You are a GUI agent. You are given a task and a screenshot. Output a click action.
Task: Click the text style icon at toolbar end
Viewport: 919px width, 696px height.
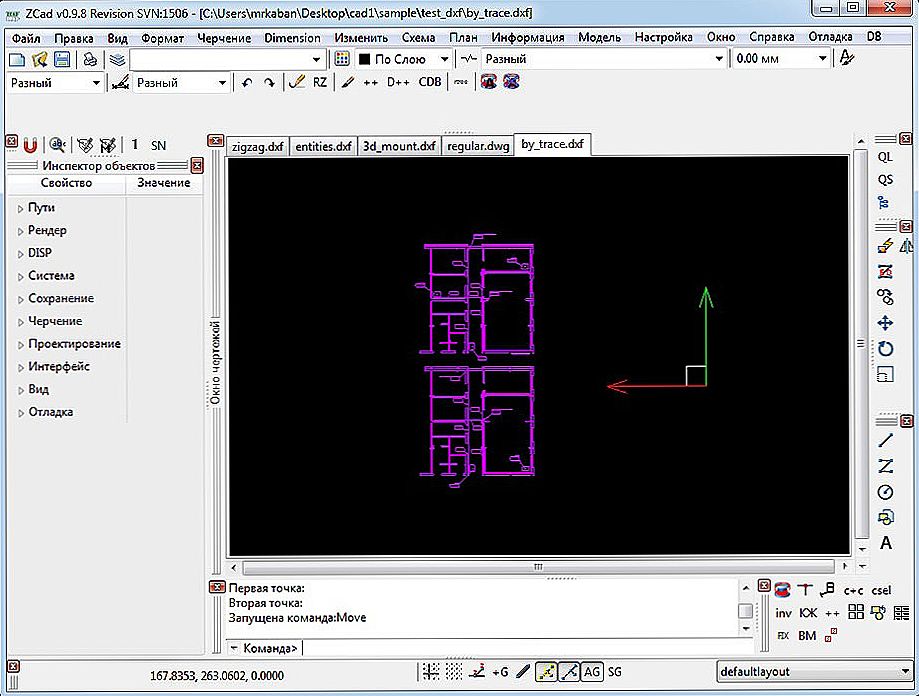coord(846,58)
